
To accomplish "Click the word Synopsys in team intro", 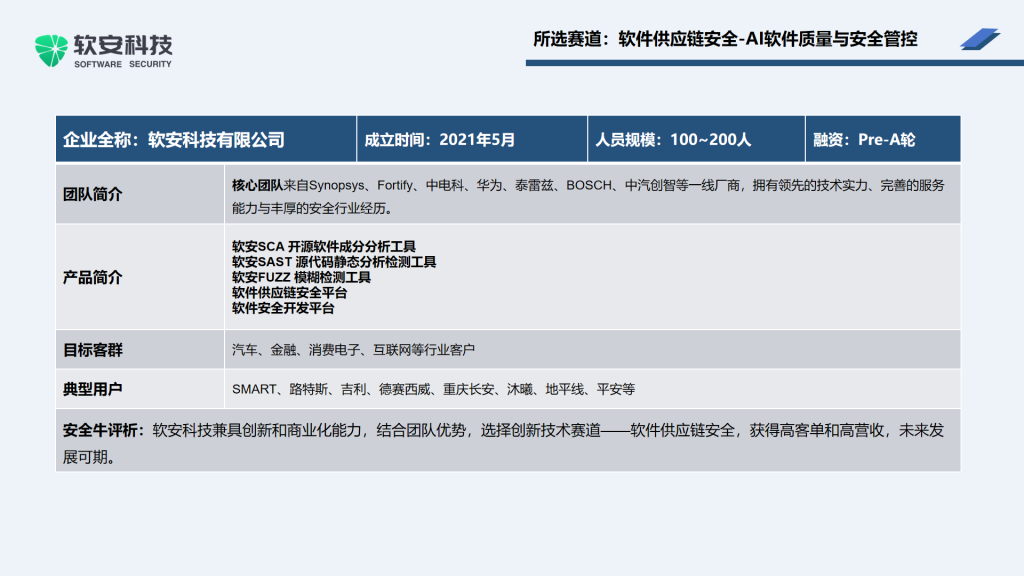I will [x=336, y=185].
